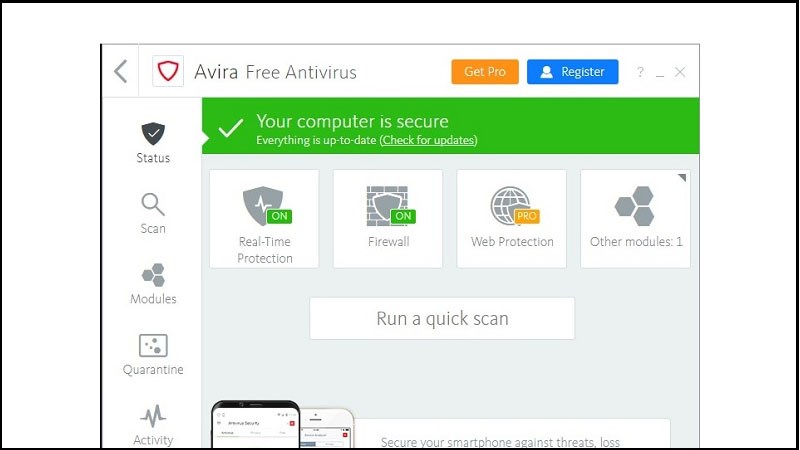Click the PRO badge on Web Protection
The width and height of the screenshot is (800, 450).
pos(527,216)
